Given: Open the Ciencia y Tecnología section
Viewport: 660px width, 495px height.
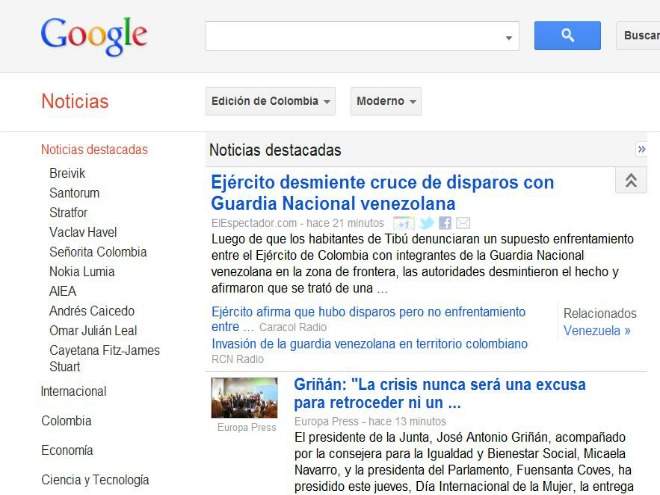Looking at the screenshot, I should 95,480.
